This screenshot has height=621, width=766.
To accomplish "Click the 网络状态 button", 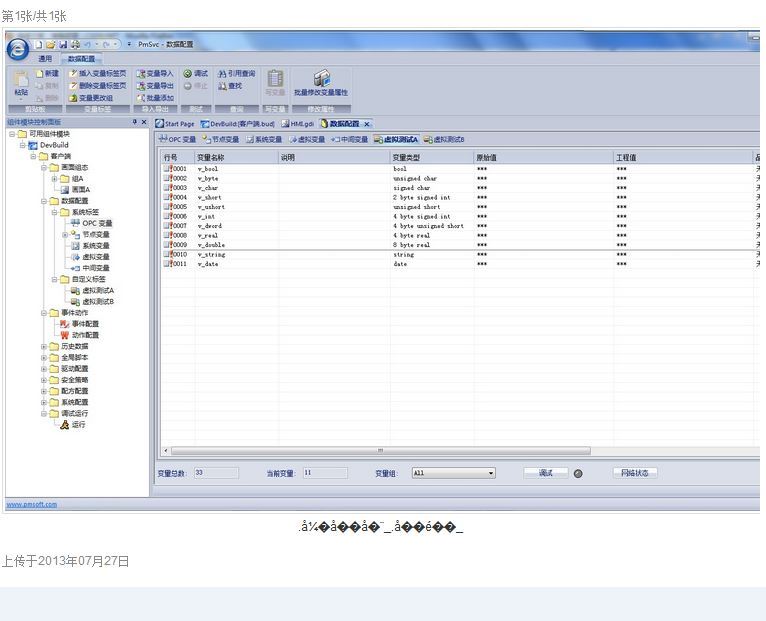I will pyautogui.click(x=635, y=473).
